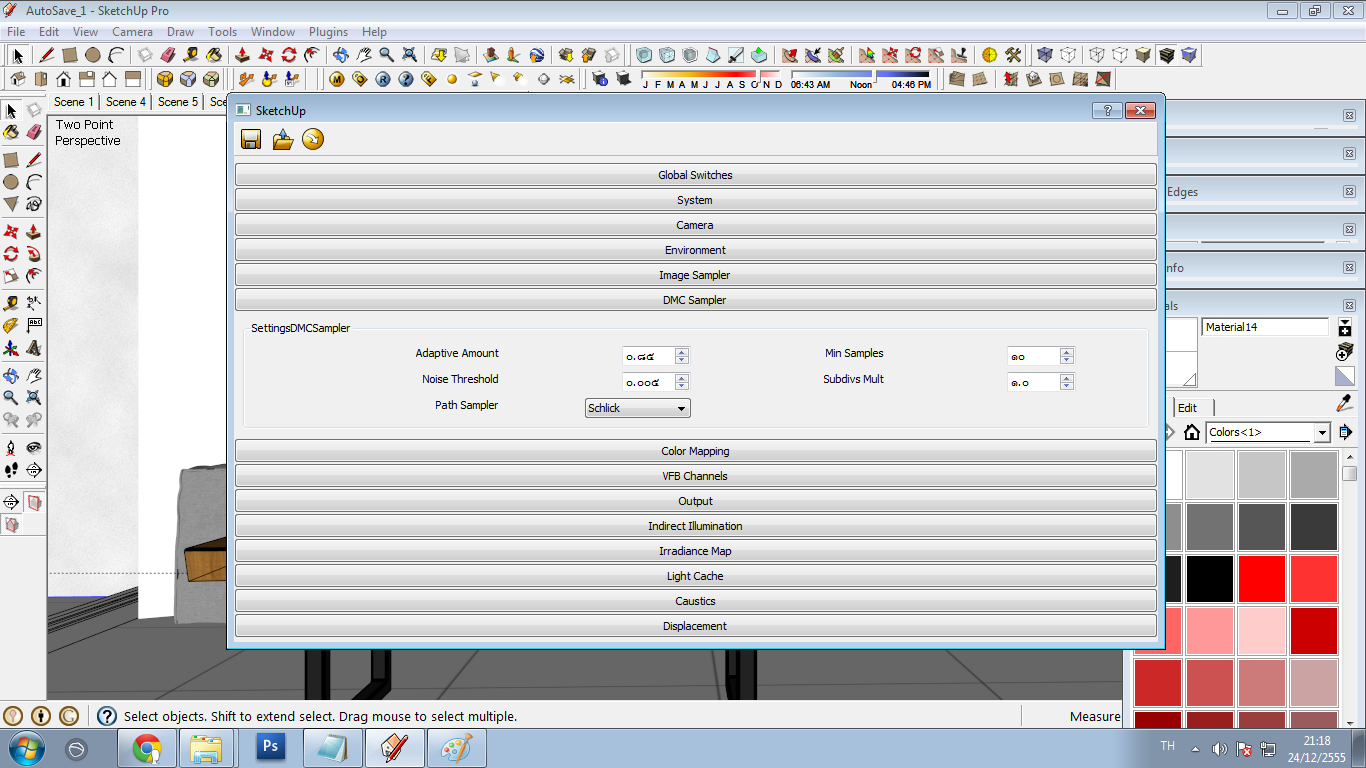Screen dimensions: 1366x768
Task: Switch to the Scene 4 tab
Action: (126, 101)
